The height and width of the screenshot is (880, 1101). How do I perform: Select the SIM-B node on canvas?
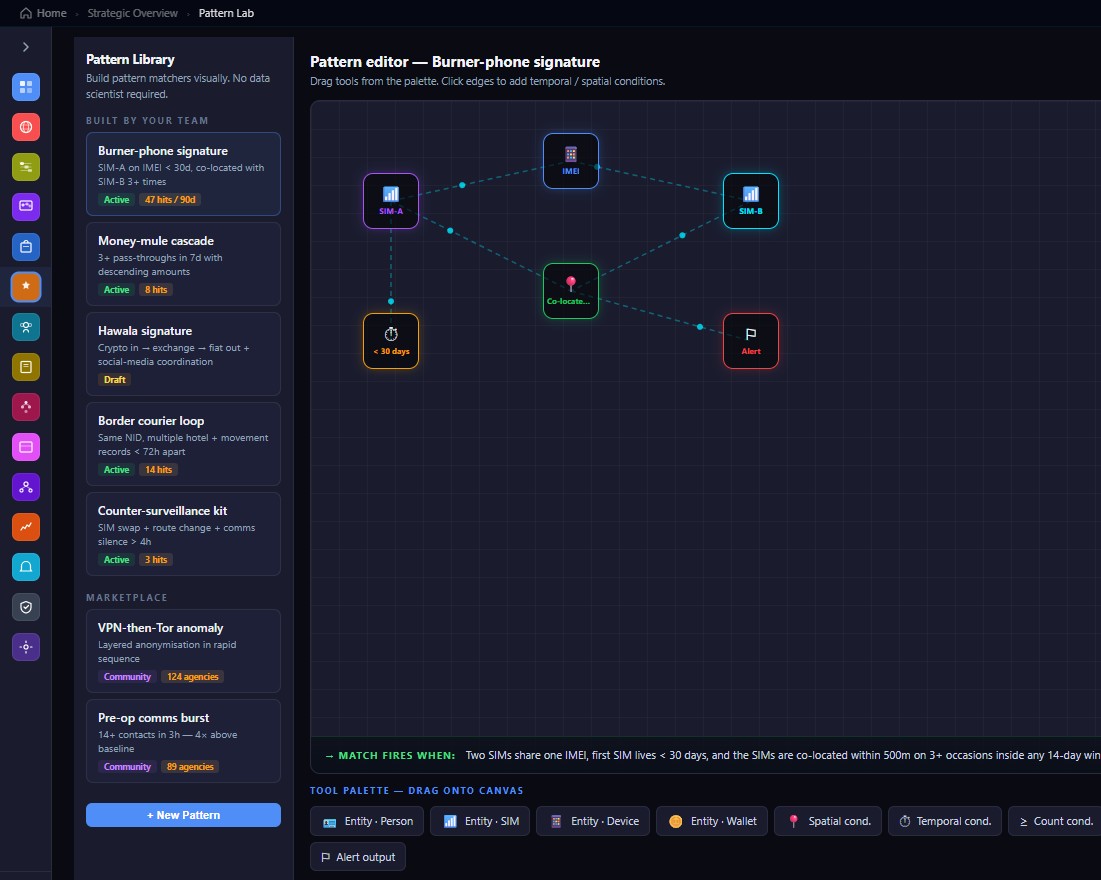click(751, 201)
